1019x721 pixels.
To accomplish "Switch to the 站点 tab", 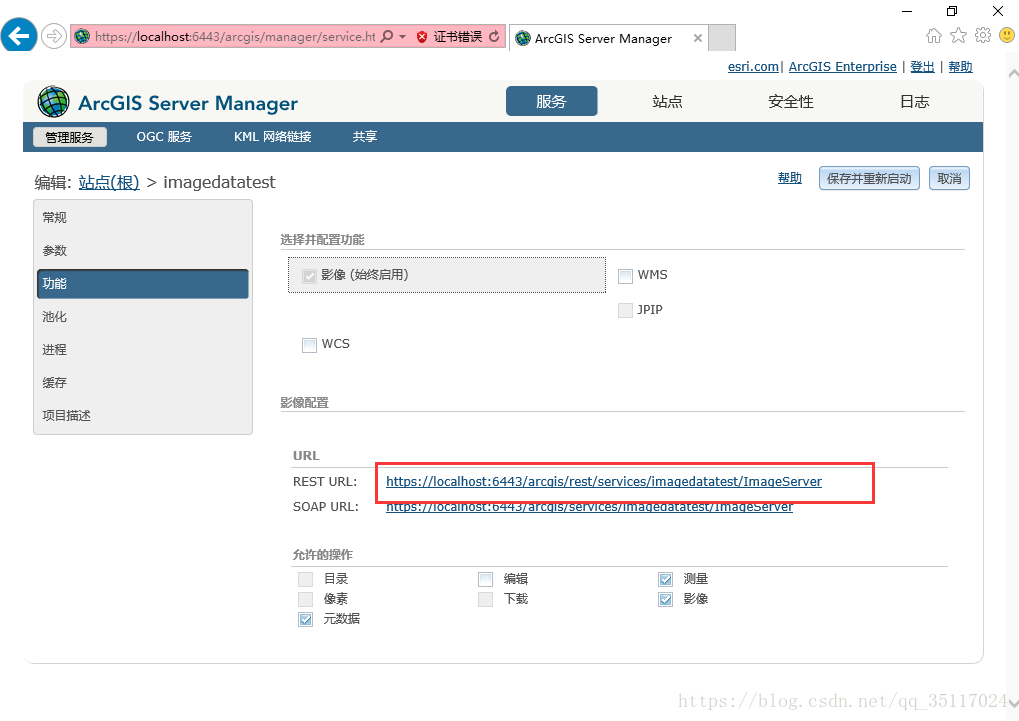I will 667,101.
